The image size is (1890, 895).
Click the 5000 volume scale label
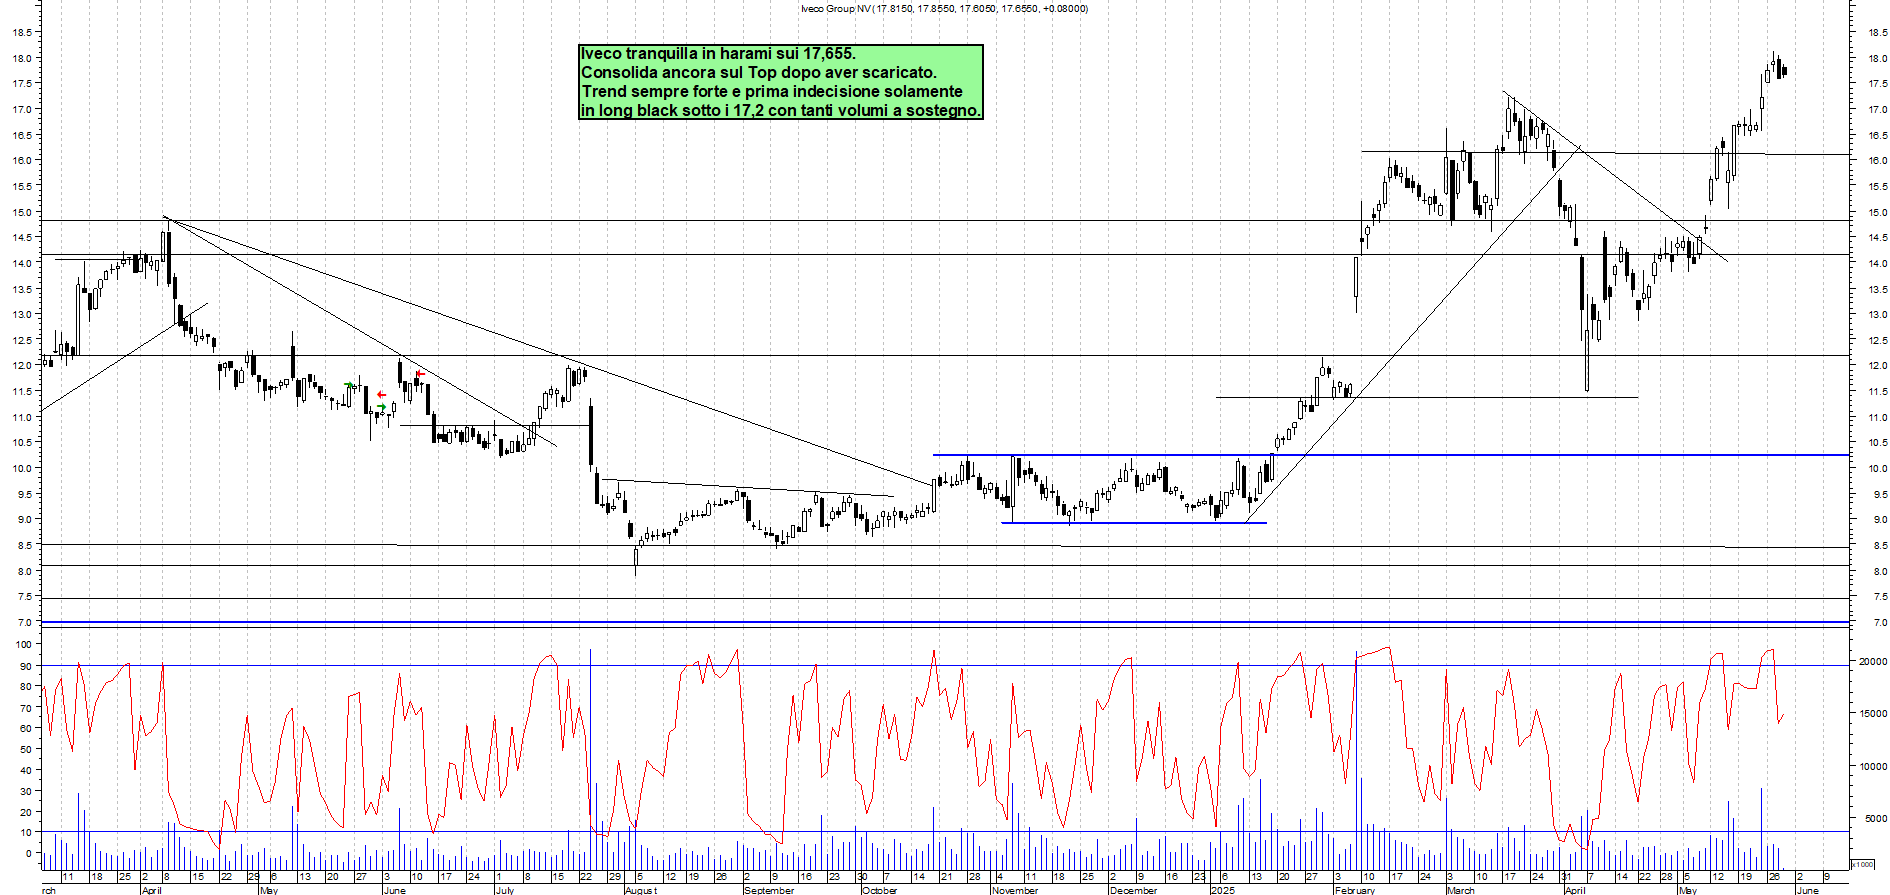pyautogui.click(x=1875, y=819)
